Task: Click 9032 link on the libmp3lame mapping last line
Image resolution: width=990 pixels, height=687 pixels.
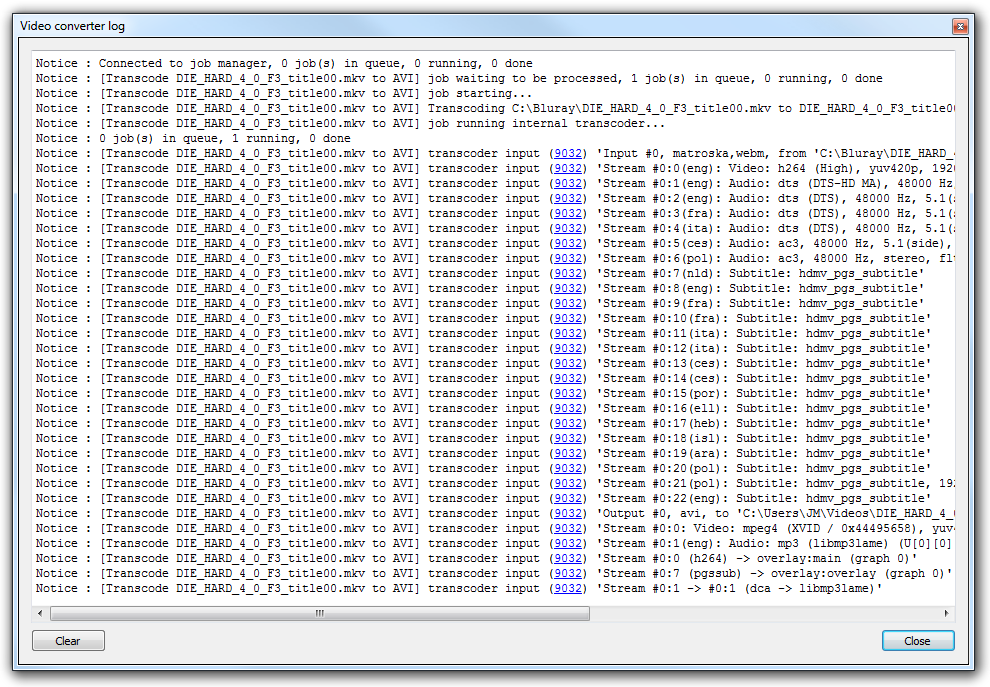Action: pyautogui.click(x=569, y=588)
